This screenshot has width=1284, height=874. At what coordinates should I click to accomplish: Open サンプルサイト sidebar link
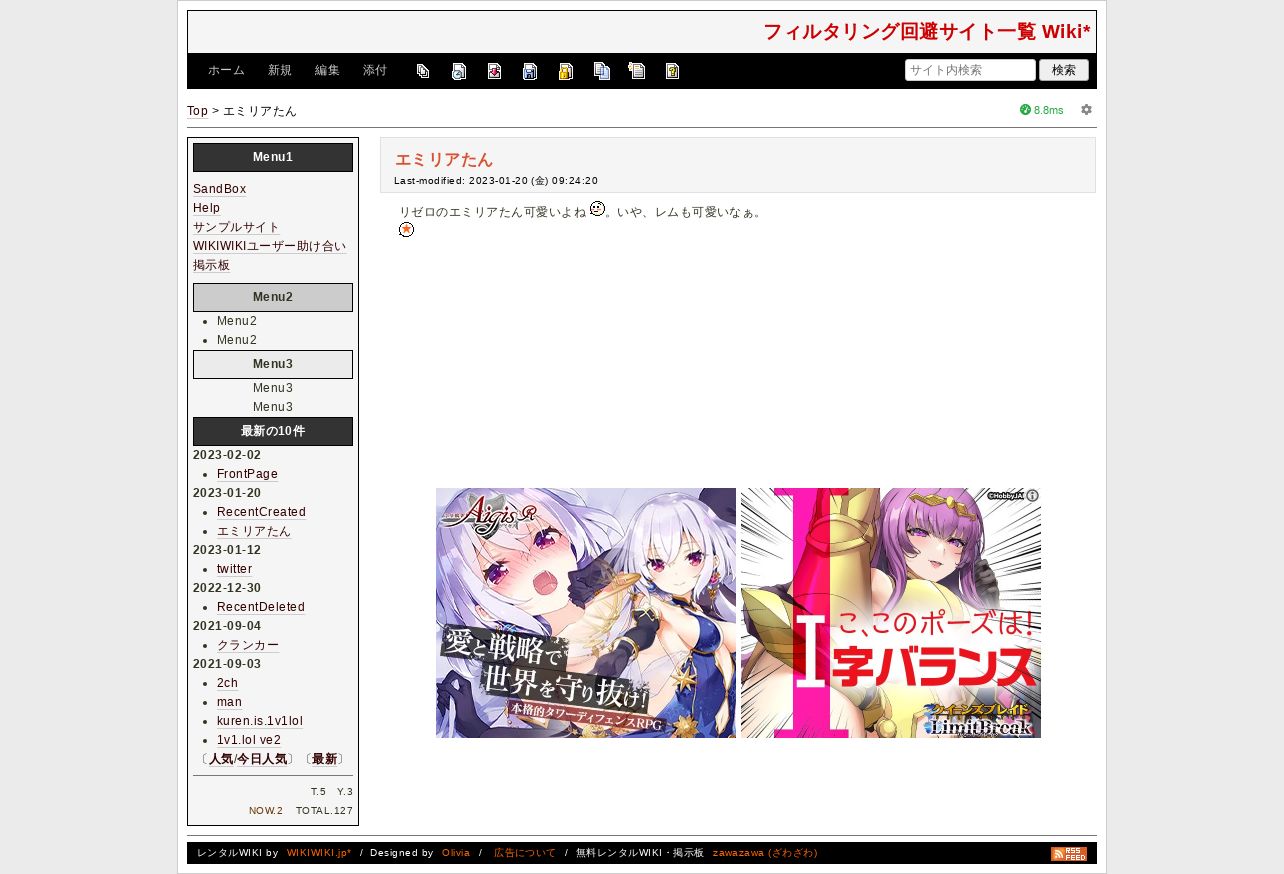[x=236, y=227]
